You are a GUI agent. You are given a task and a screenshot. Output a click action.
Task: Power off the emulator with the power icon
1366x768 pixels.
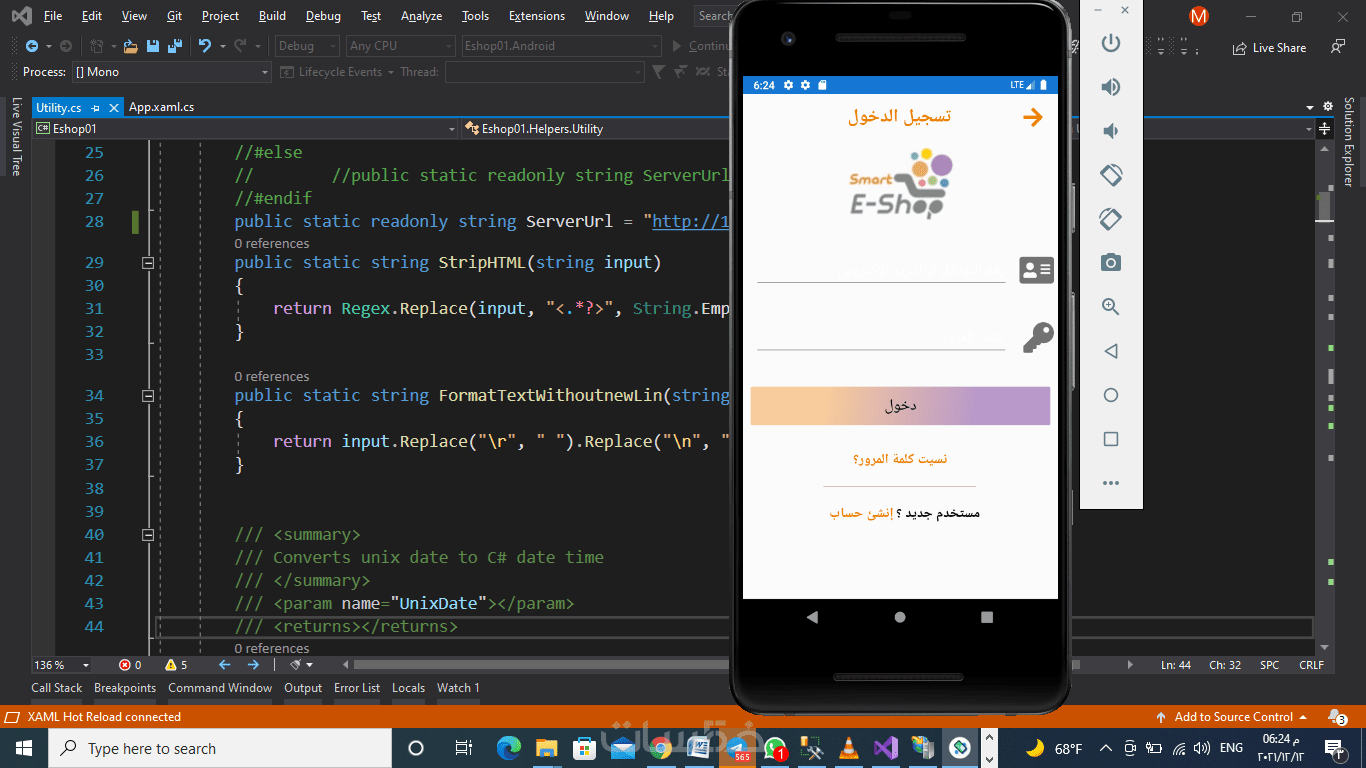coord(1110,43)
